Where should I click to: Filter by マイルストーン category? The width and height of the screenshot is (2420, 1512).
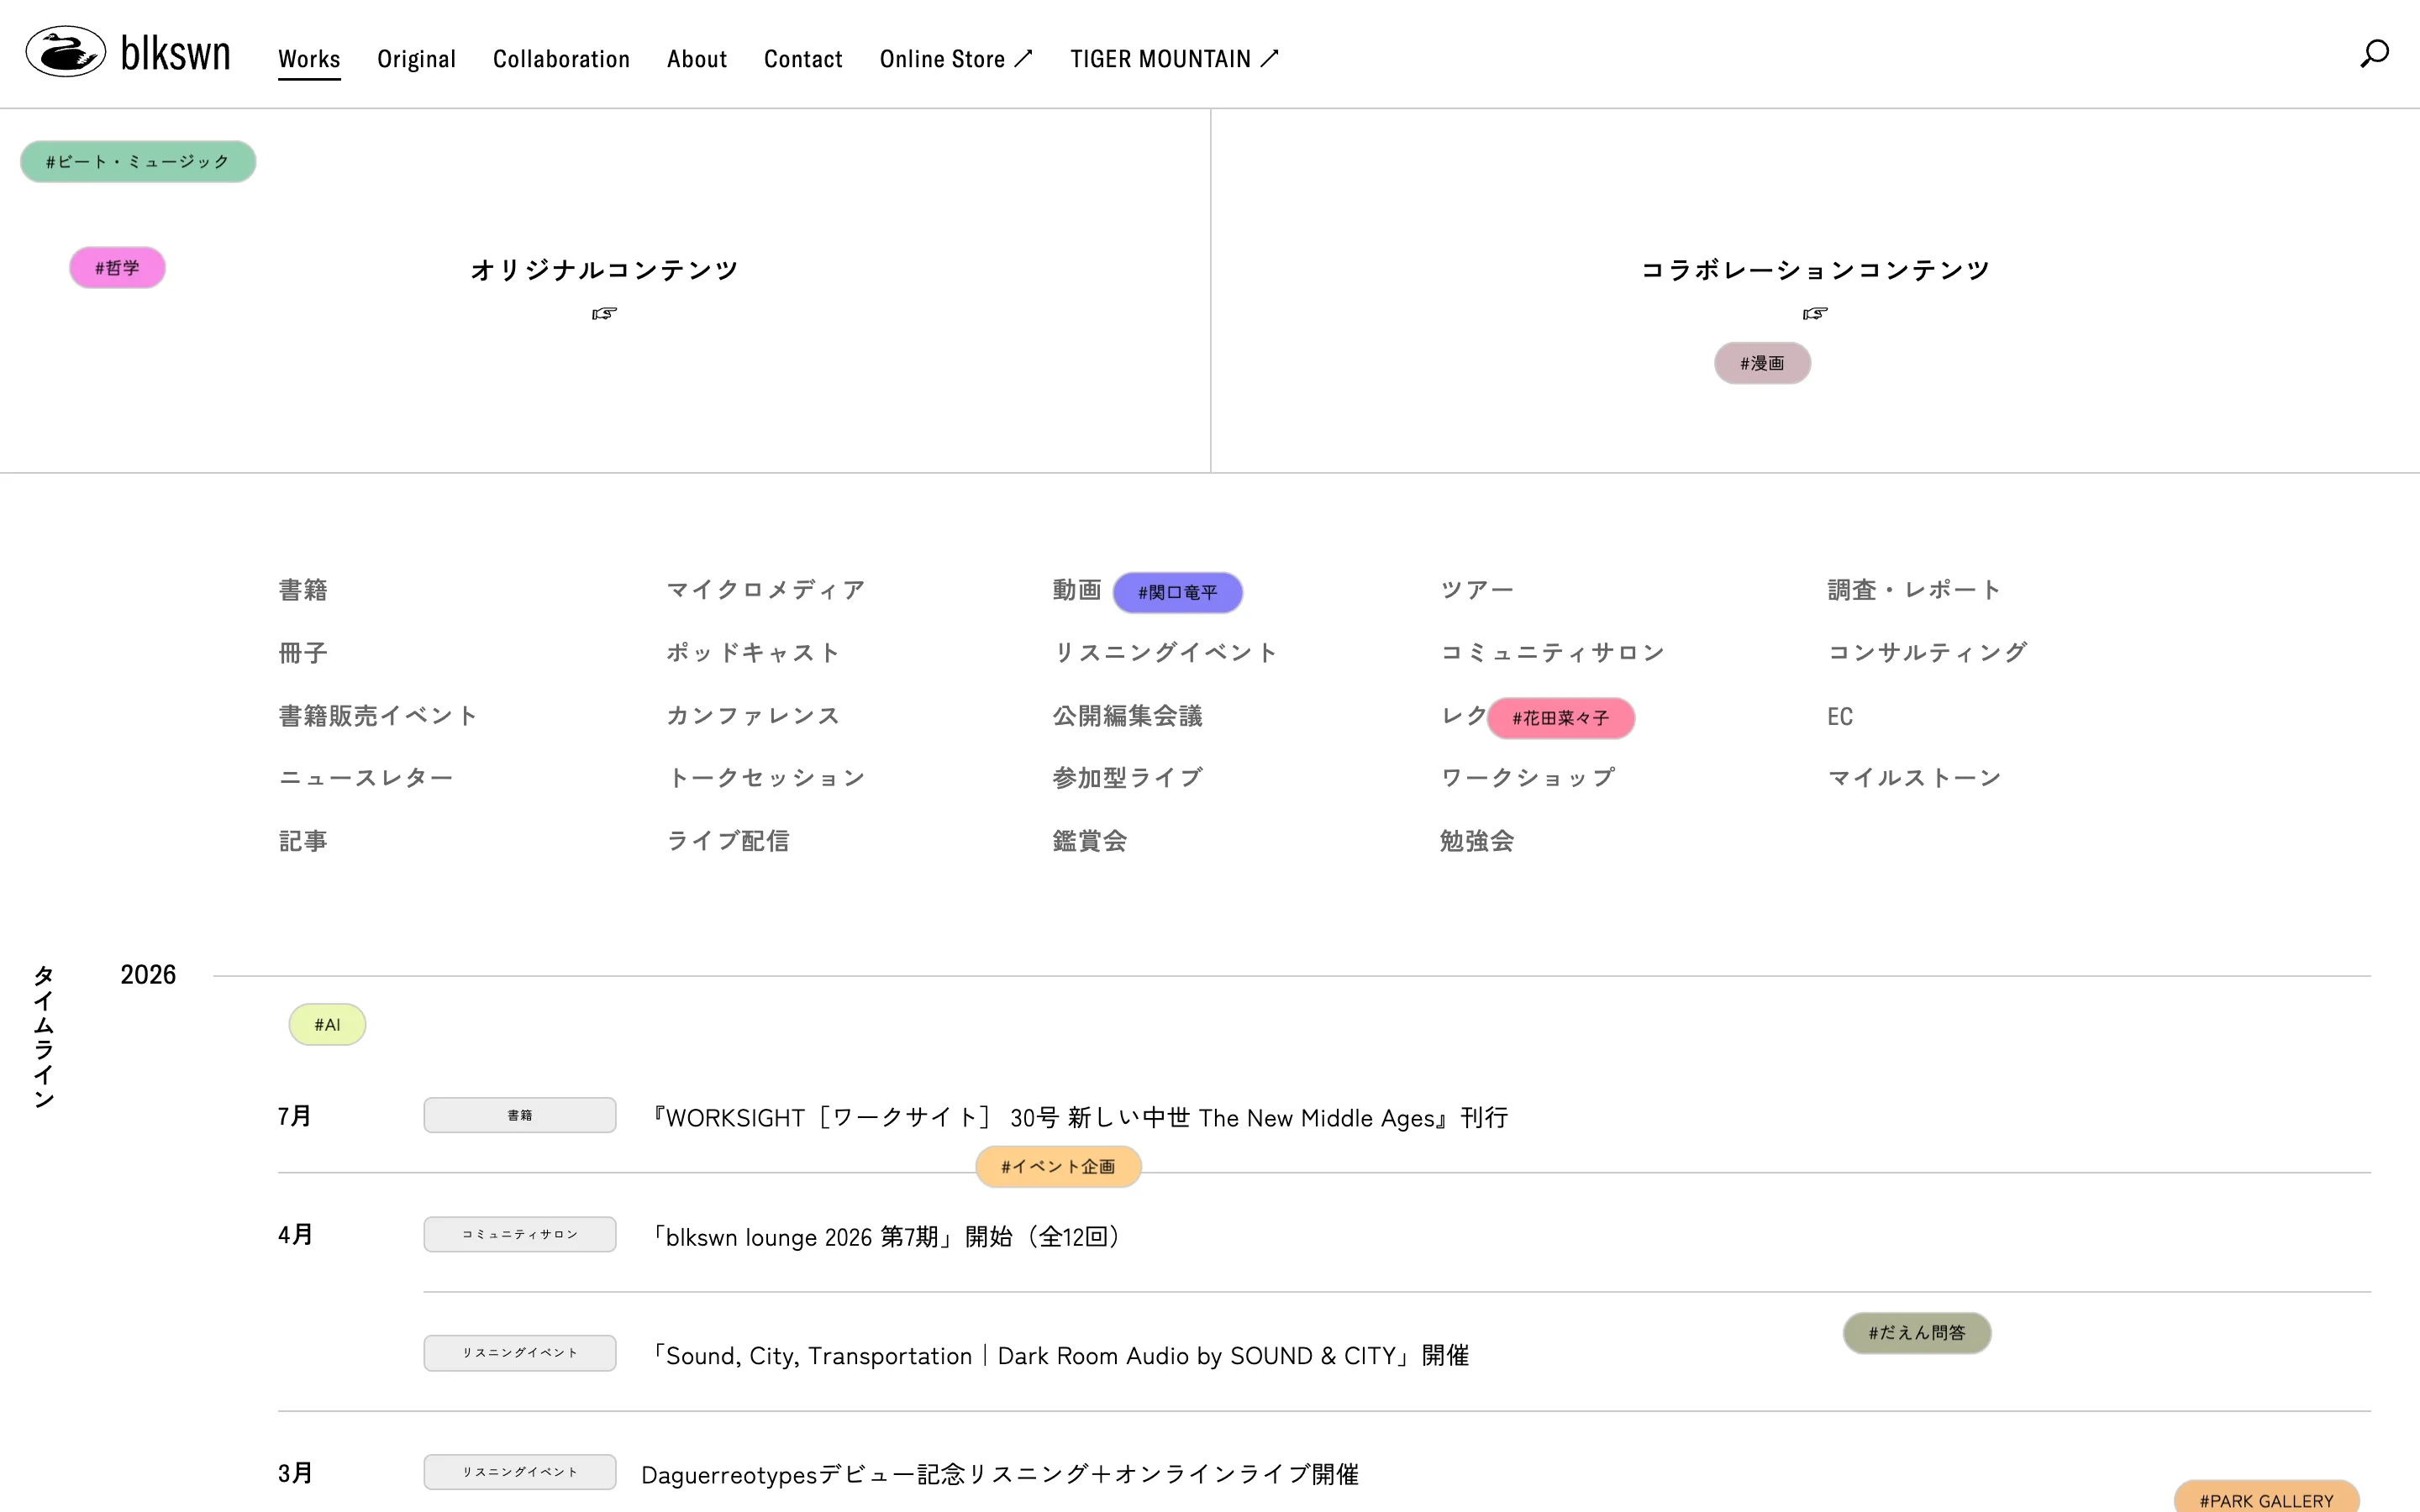click(x=1914, y=778)
